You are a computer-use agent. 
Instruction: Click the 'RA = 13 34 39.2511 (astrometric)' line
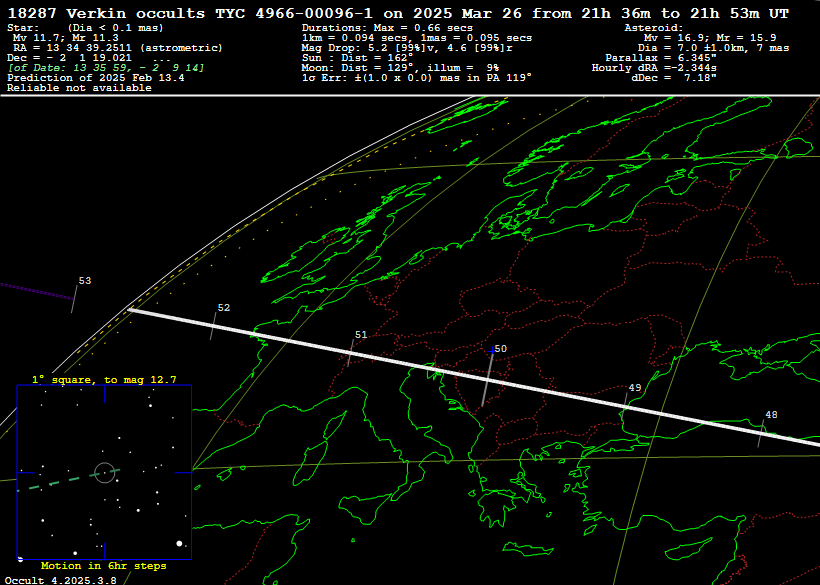click(118, 48)
